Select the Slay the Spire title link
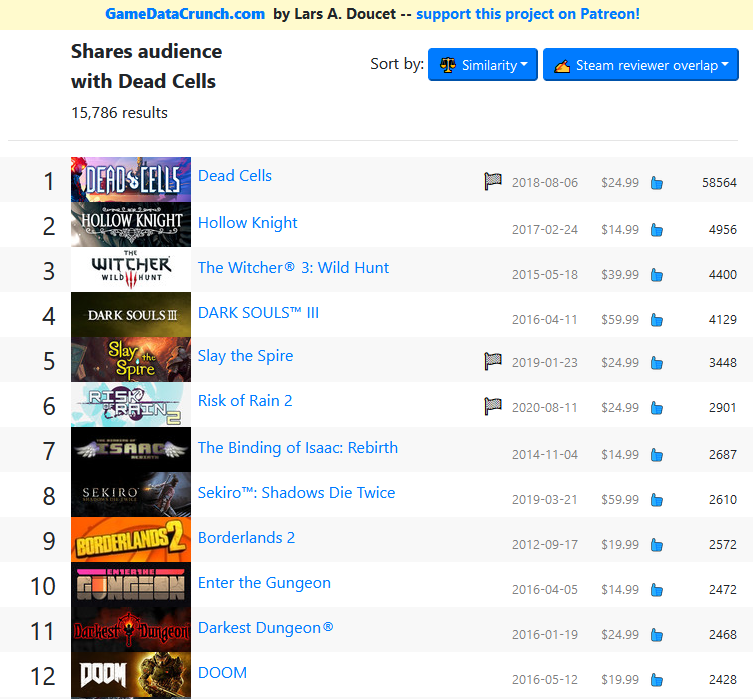The height and width of the screenshot is (699, 755). (245, 356)
